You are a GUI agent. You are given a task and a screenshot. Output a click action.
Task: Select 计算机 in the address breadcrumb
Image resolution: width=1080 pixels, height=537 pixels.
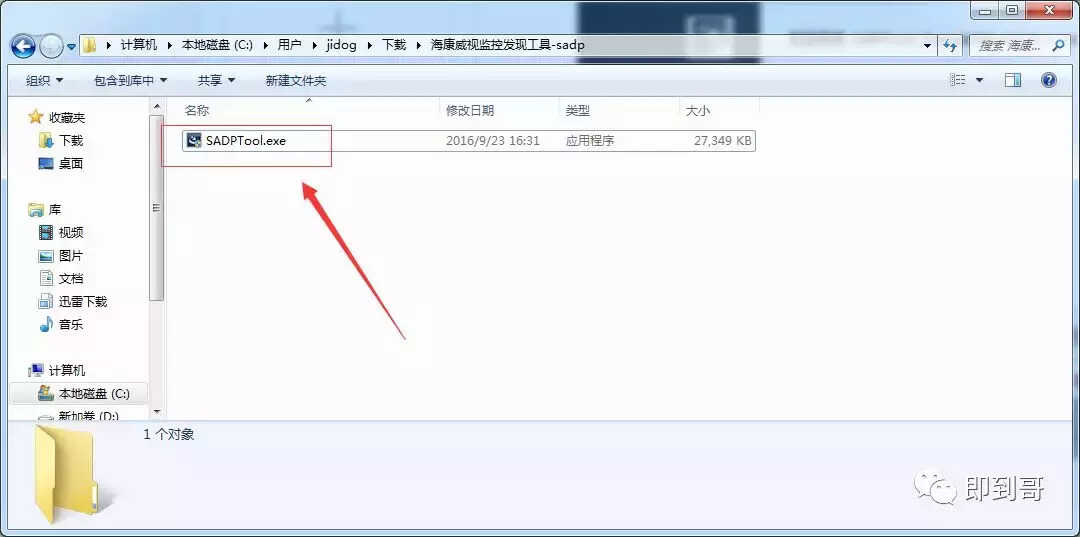[138, 45]
